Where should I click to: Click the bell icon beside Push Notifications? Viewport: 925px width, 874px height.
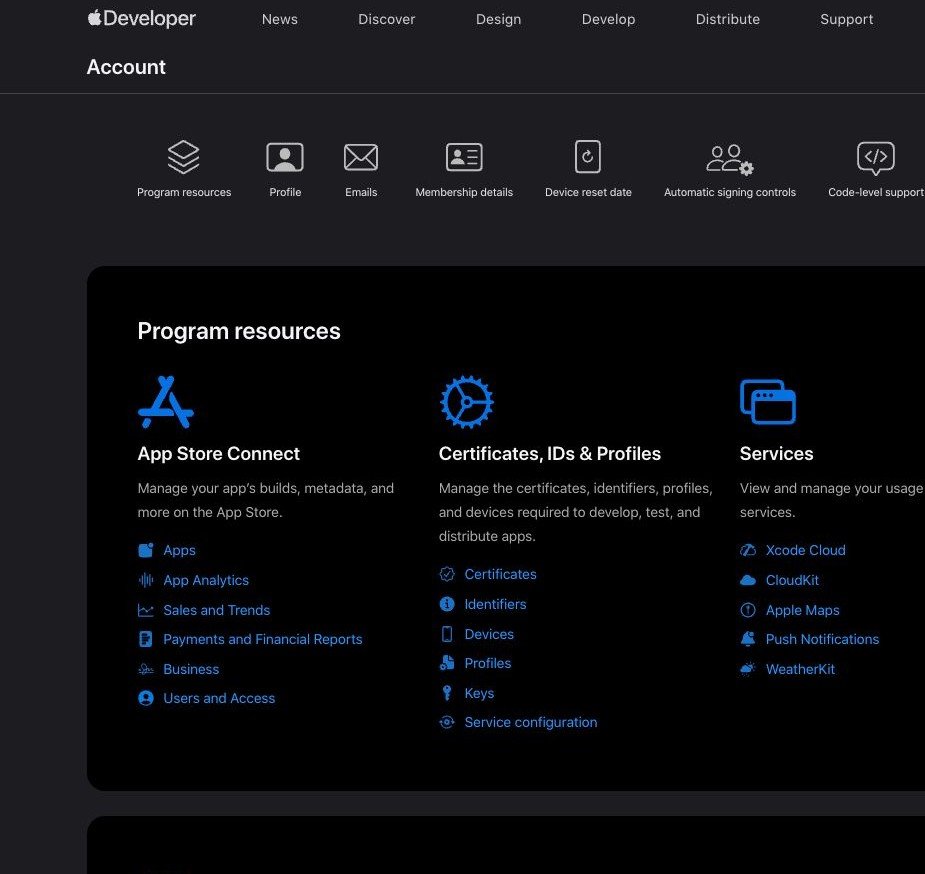pos(748,639)
